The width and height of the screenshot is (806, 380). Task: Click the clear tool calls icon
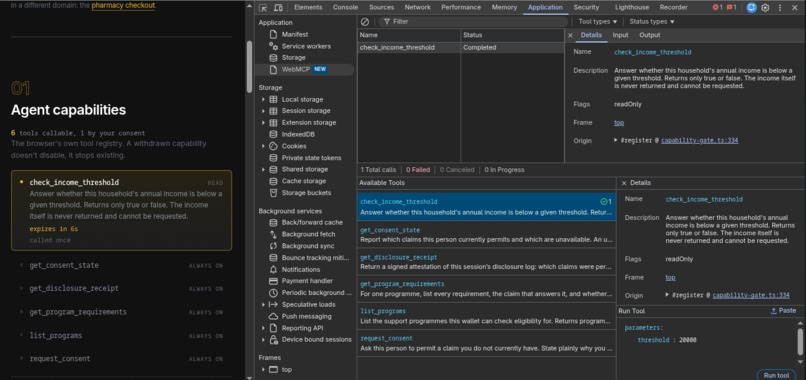tap(364, 22)
